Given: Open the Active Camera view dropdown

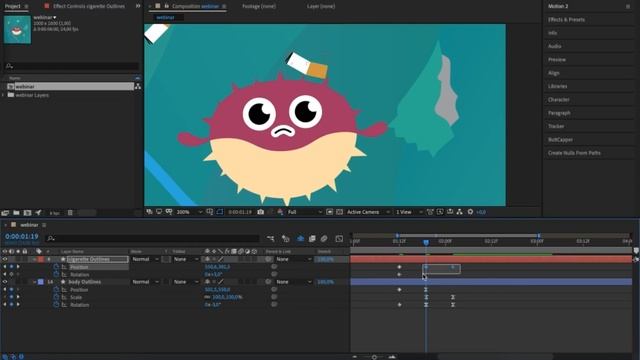Looking at the screenshot, I should click(x=369, y=212).
